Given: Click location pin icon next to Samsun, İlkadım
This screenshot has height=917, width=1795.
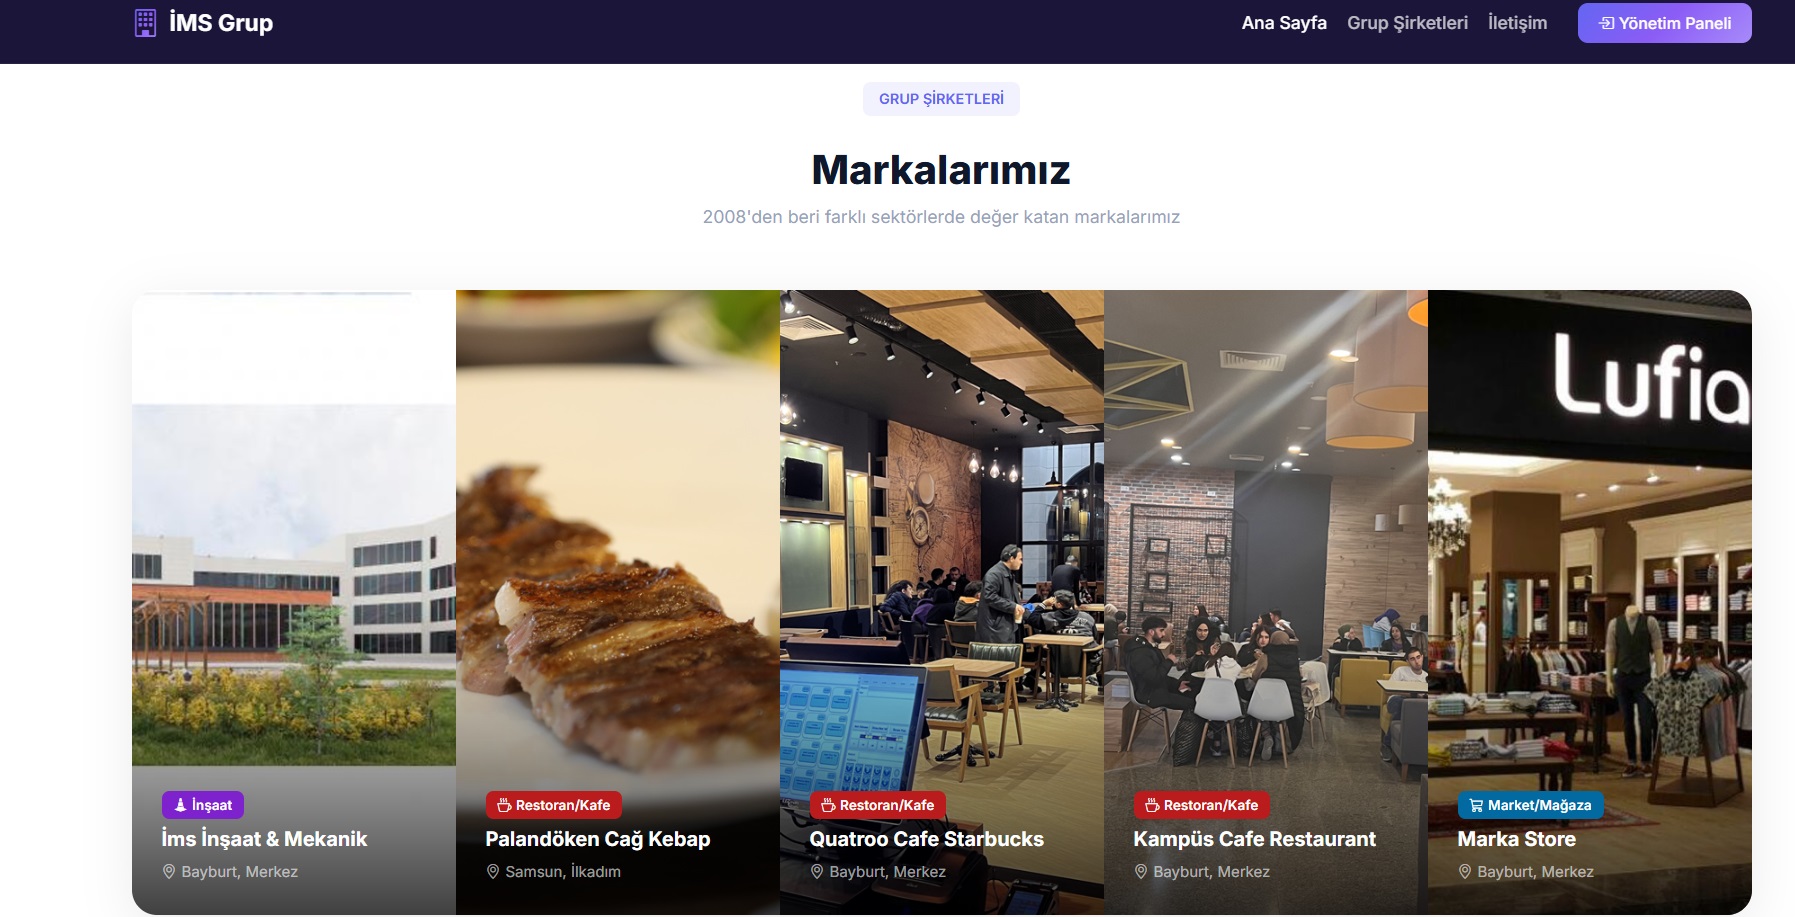Looking at the screenshot, I should [493, 872].
